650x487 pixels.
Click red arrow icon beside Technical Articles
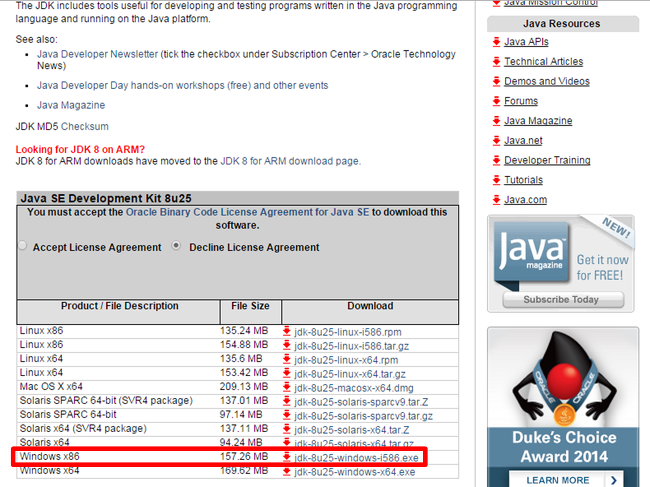point(496,61)
